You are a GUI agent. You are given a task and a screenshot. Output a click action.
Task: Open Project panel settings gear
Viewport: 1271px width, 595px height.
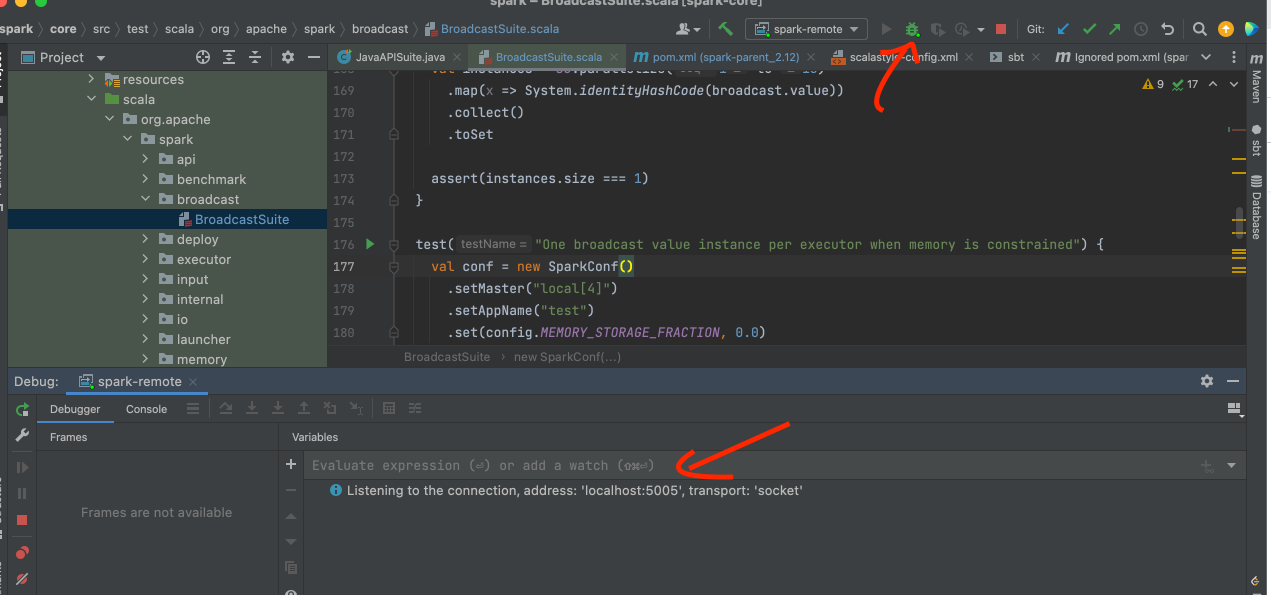(x=288, y=57)
